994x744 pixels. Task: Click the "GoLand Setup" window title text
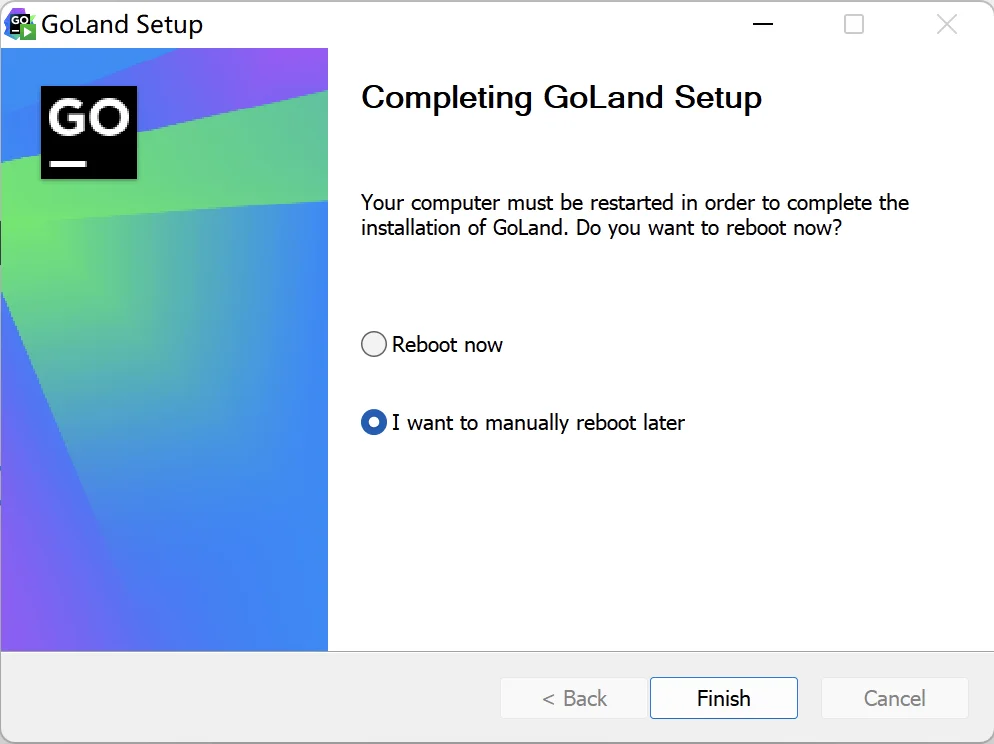coord(122,25)
